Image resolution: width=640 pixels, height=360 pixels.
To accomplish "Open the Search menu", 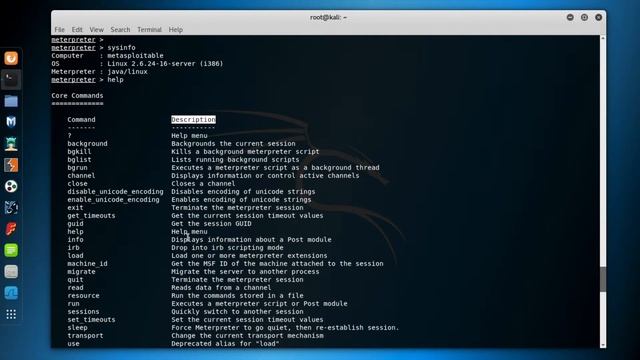I will tap(120, 29).
